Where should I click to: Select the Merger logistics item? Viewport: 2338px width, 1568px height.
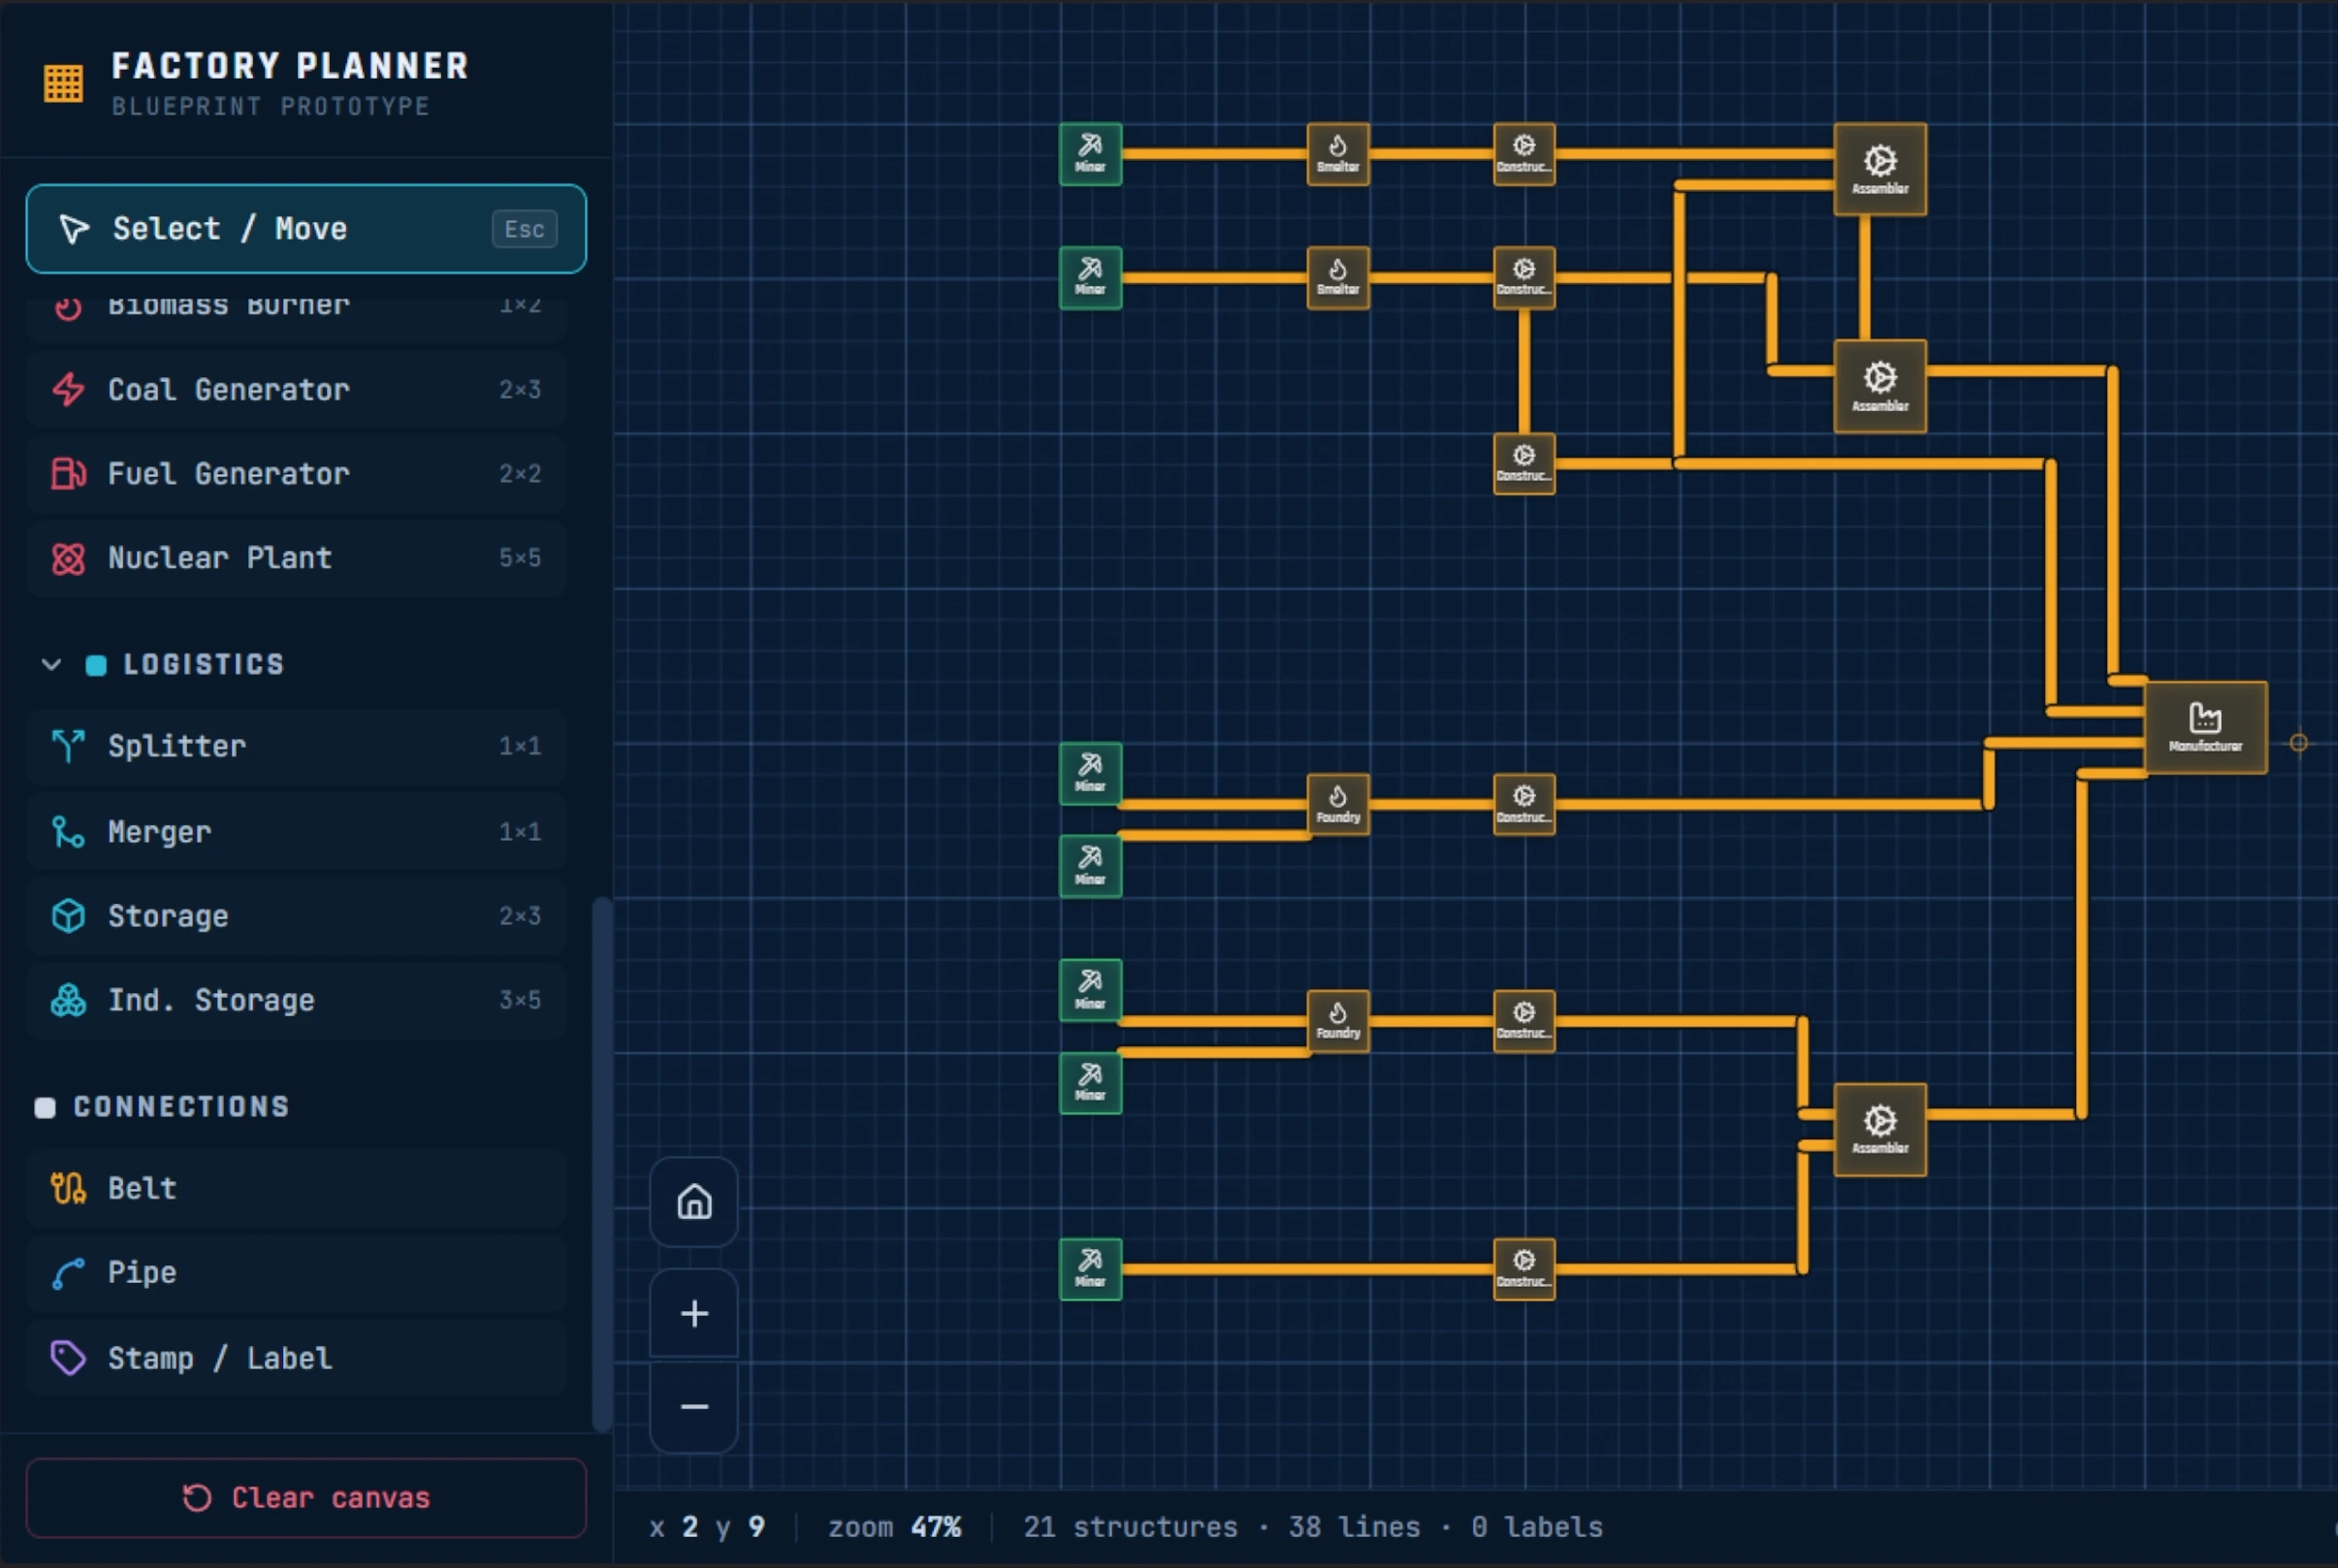(297, 831)
